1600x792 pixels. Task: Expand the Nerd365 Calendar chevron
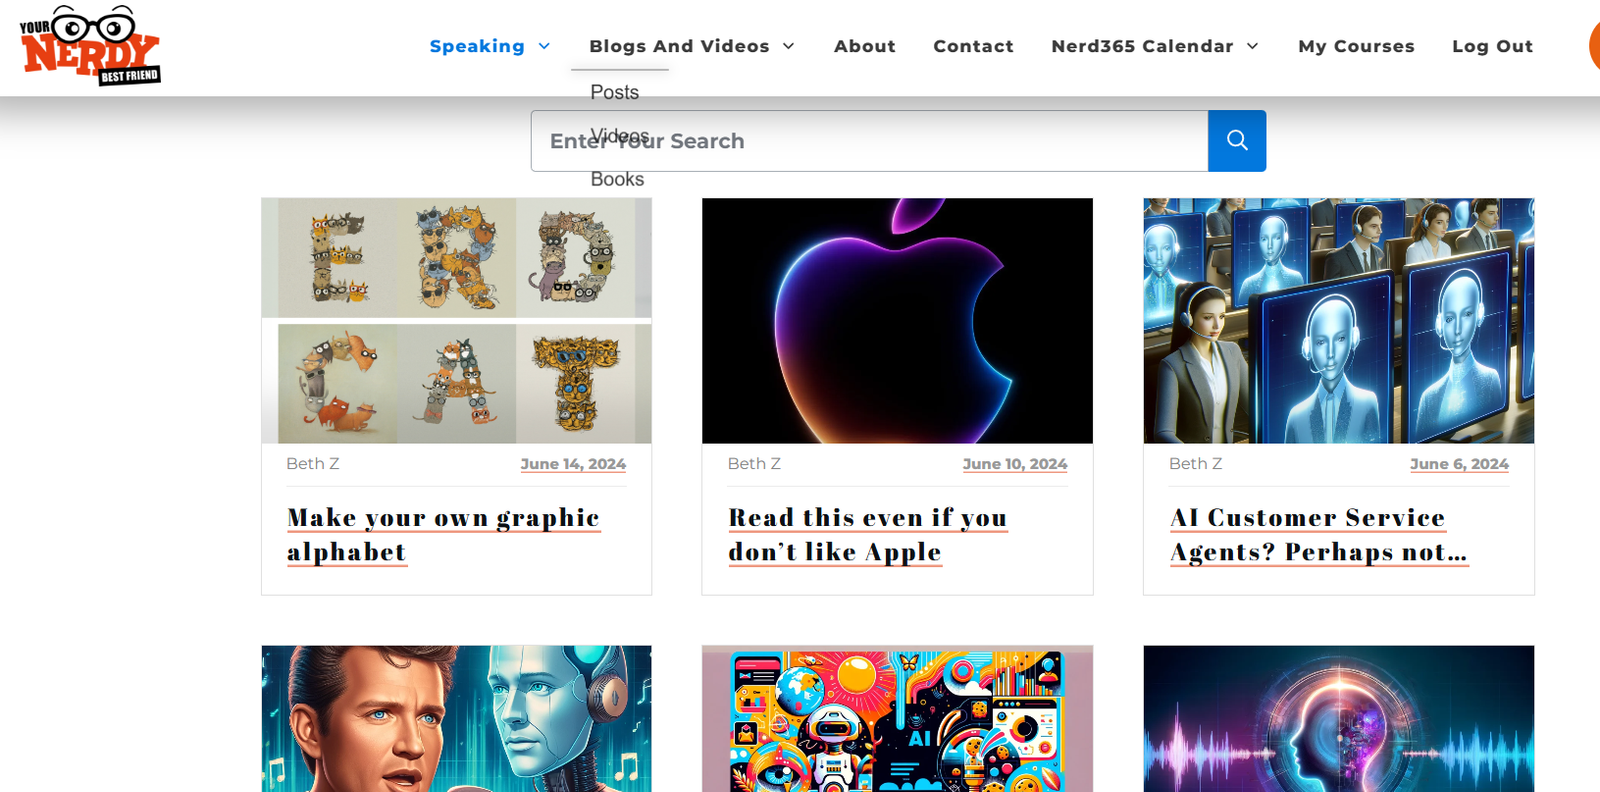coord(1252,46)
